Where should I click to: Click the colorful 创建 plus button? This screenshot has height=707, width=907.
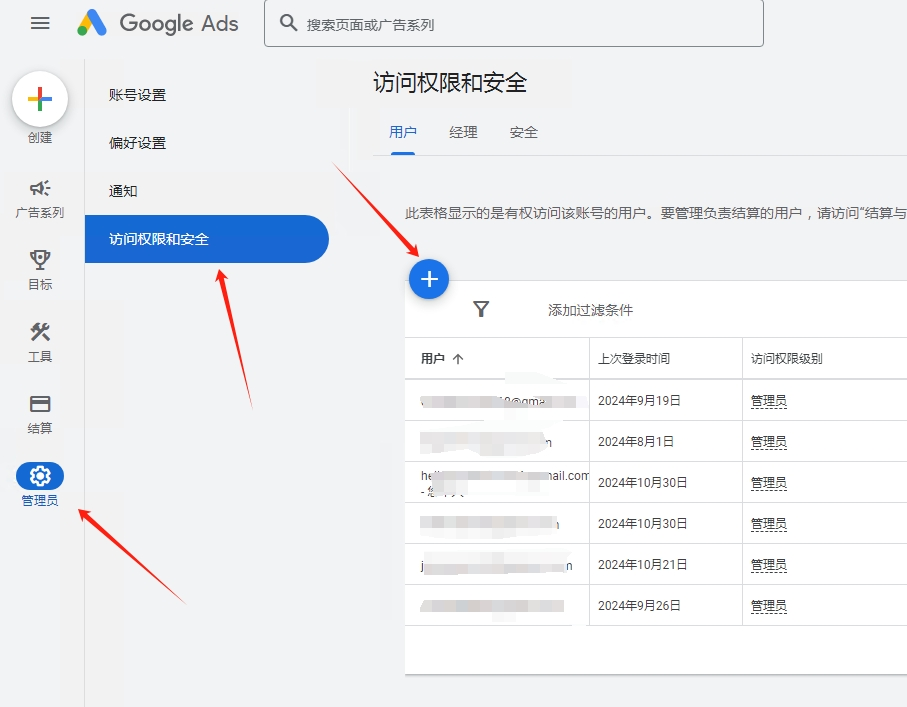[x=40, y=99]
